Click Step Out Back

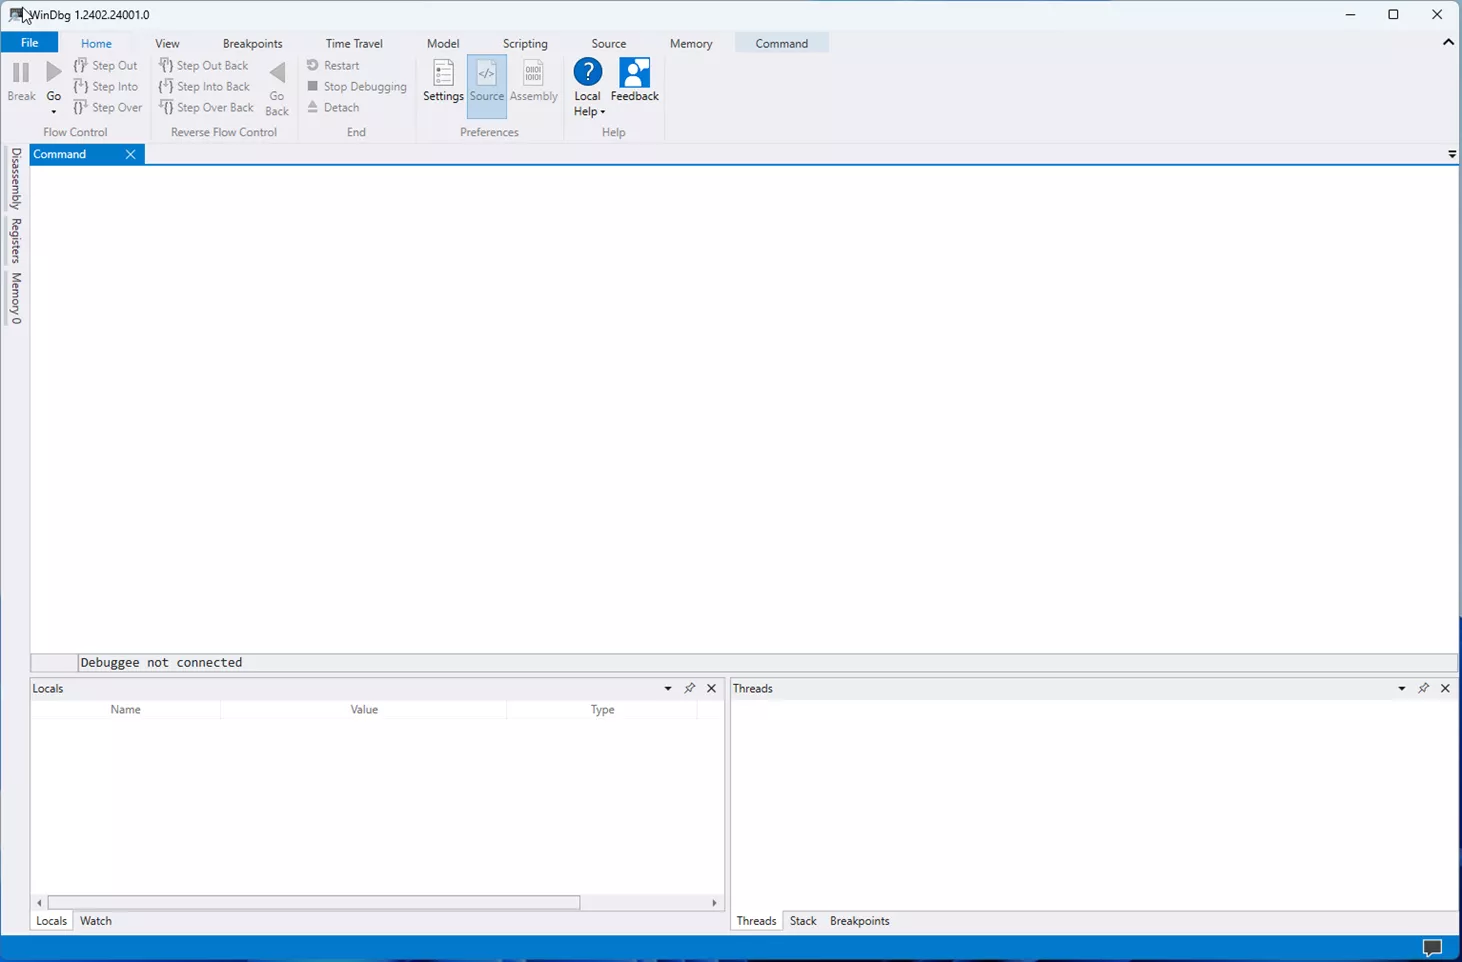[x=204, y=65]
